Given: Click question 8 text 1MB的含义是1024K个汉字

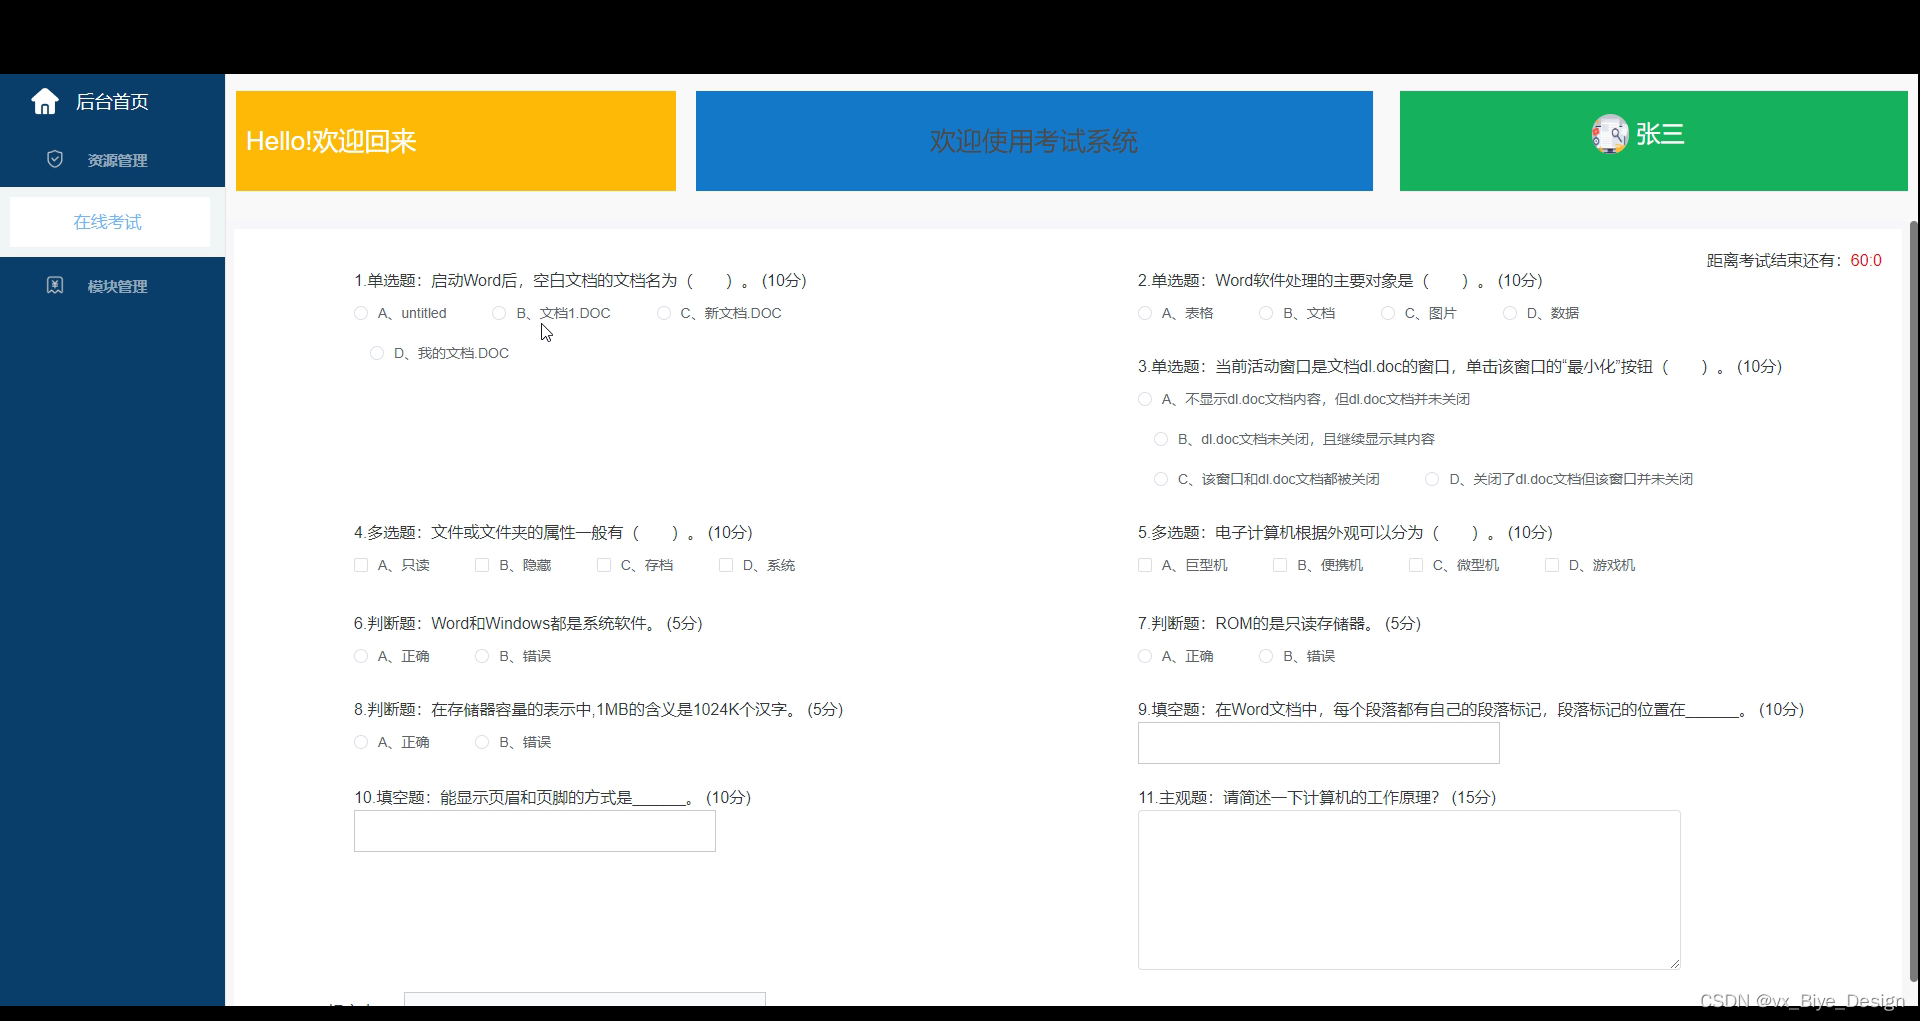Looking at the screenshot, I should pyautogui.click(x=598, y=710).
